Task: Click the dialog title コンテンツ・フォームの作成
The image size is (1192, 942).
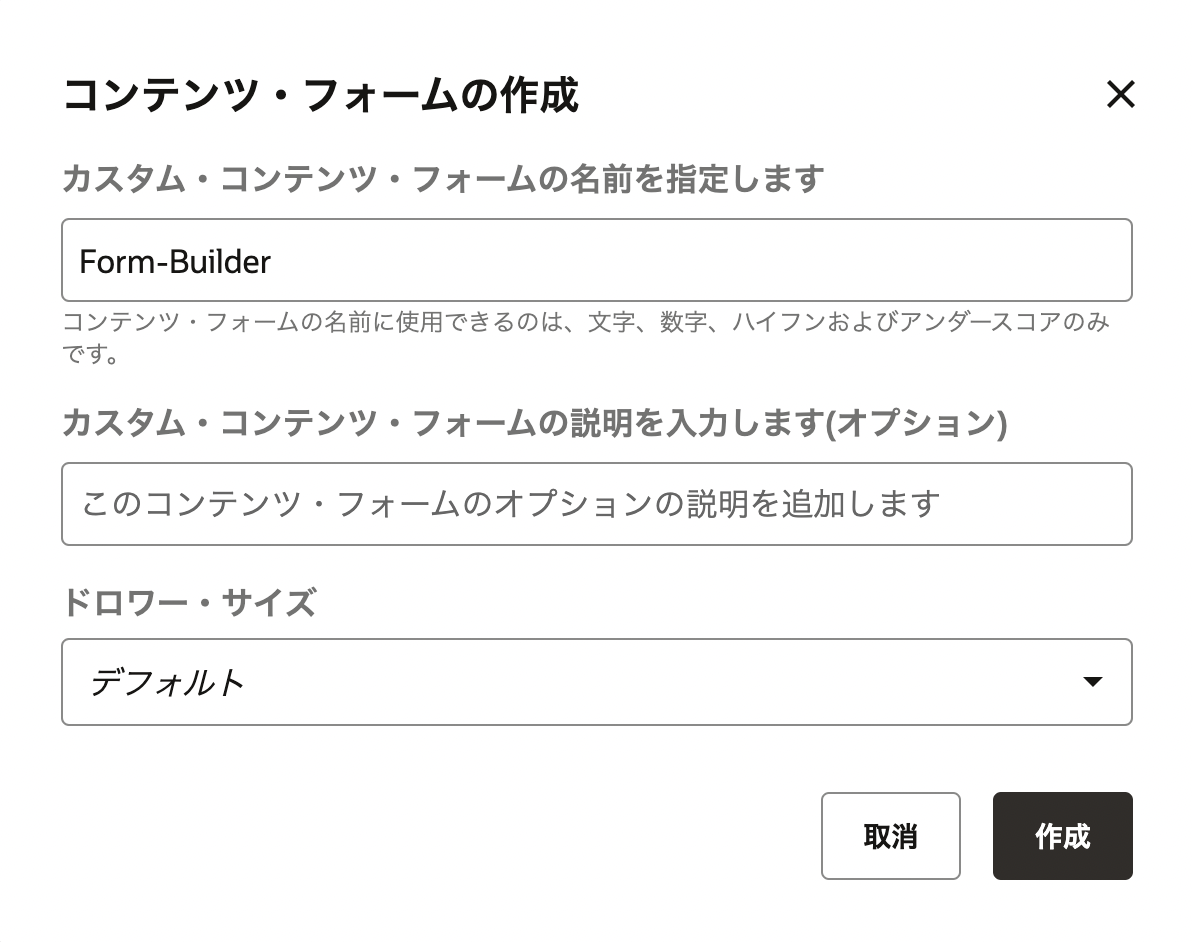Action: [x=320, y=96]
